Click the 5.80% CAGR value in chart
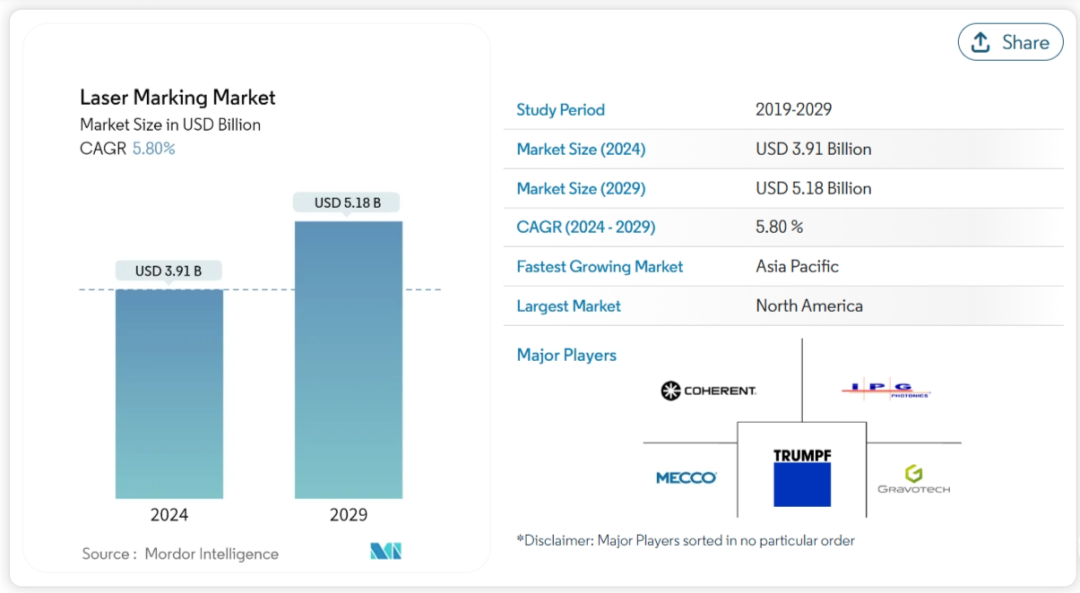Screen dimensions: 1080x593 click(154, 149)
